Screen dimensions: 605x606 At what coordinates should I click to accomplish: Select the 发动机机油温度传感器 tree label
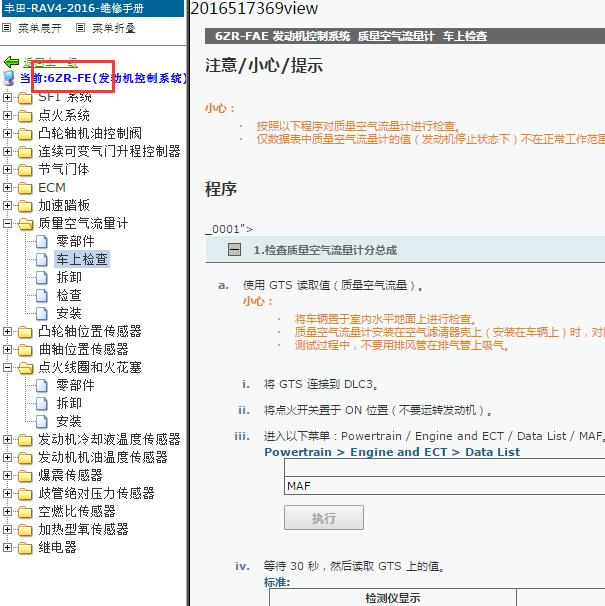click(103, 457)
